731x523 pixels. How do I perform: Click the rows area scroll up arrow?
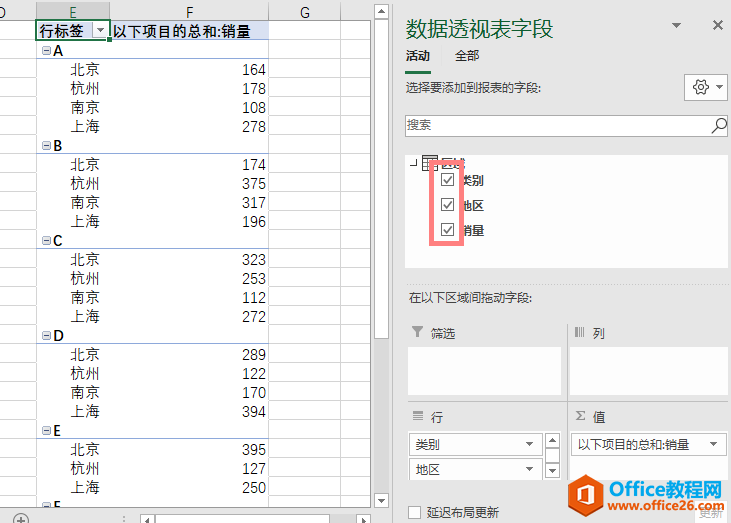coord(552,440)
